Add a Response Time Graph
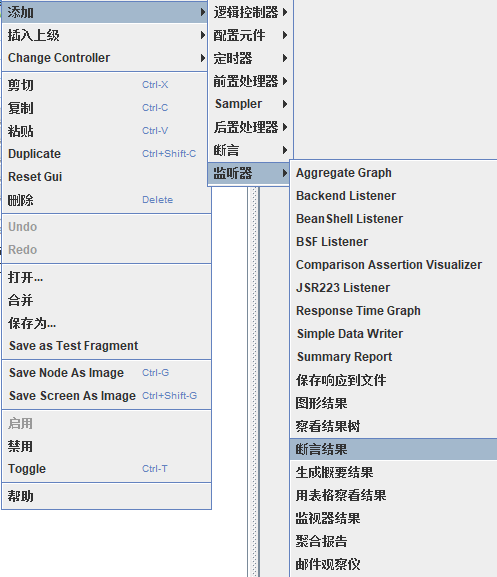The image size is (497, 577). pos(394,311)
